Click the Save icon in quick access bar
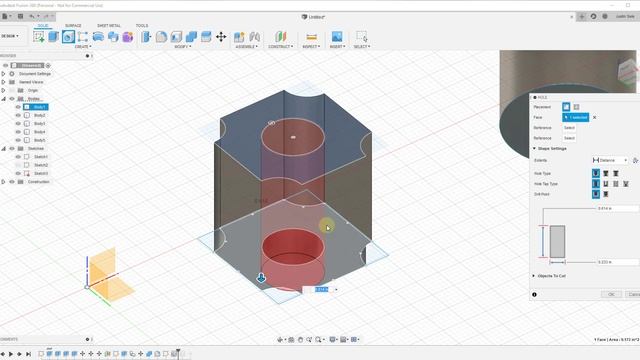This screenshot has width=640, height=360. point(20,16)
